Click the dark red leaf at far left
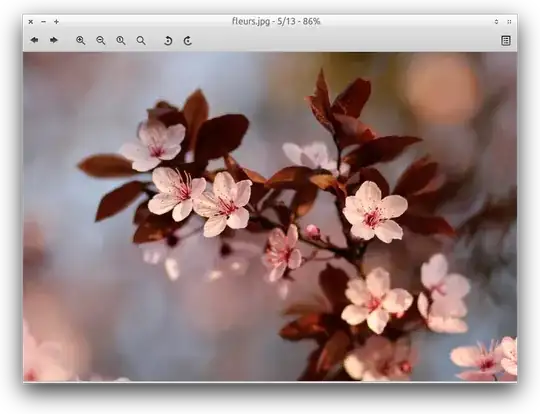The height and width of the screenshot is (414, 540). [107, 166]
